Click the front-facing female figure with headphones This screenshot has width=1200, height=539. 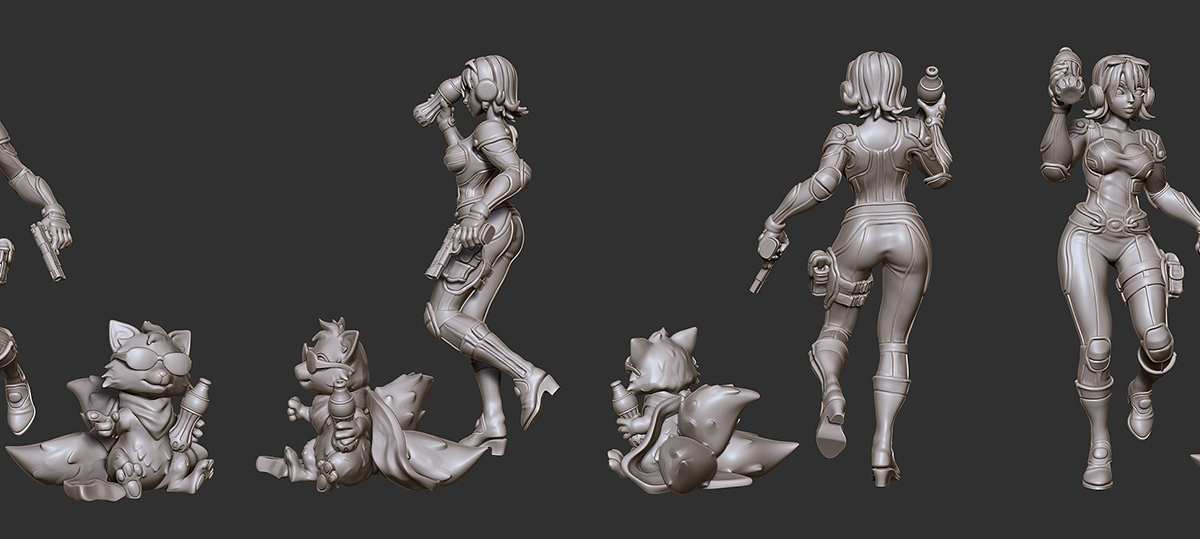pos(1118,268)
